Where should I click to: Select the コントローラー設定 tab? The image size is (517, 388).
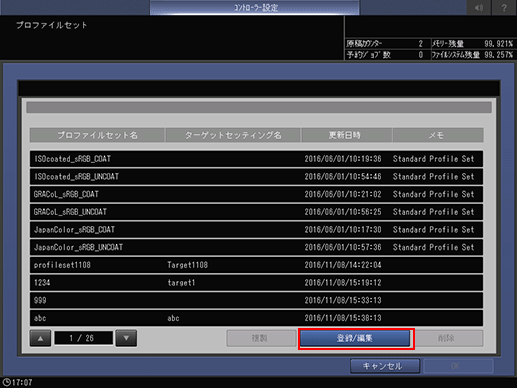(255, 7)
